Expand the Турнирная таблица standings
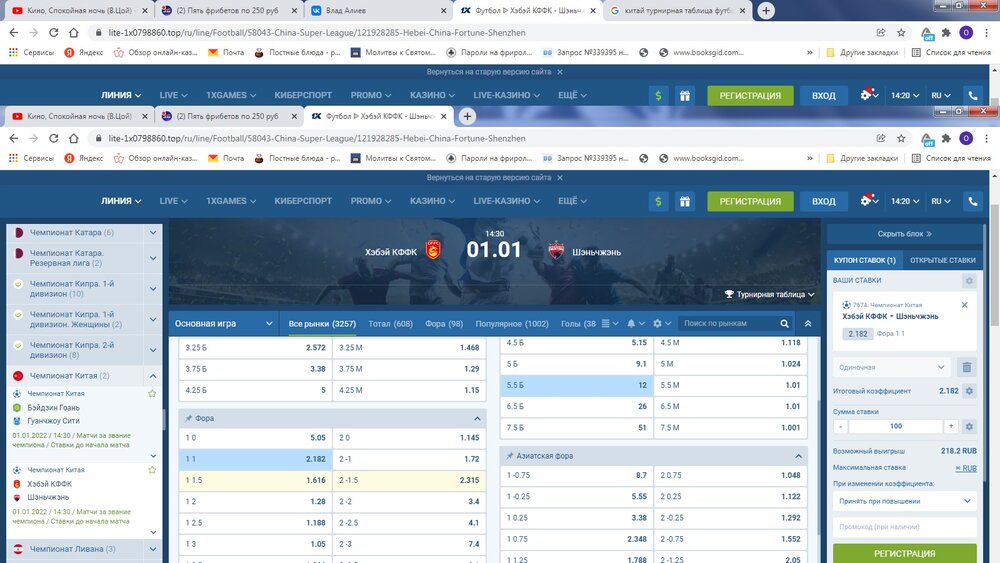Image resolution: width=1000 pixels, height=563 pixels. pos(770,295)
